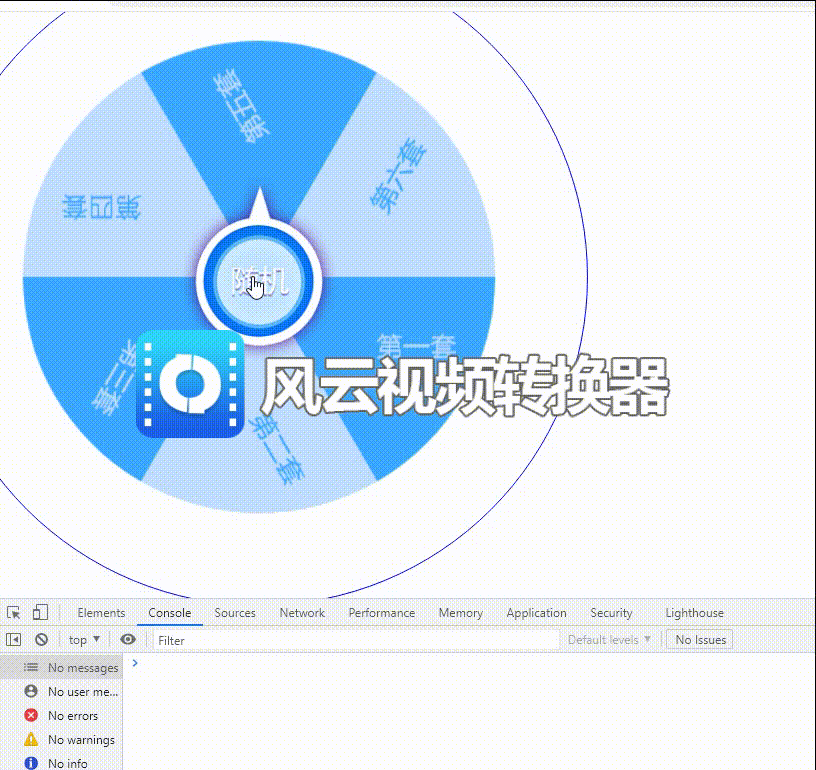
Task: Switch to the Lighthouse tab
Action: 694,613
